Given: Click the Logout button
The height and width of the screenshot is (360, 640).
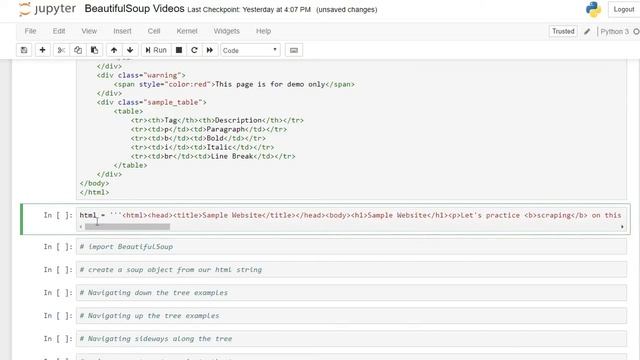Looking at the screenshot, I should pos(623,9).
